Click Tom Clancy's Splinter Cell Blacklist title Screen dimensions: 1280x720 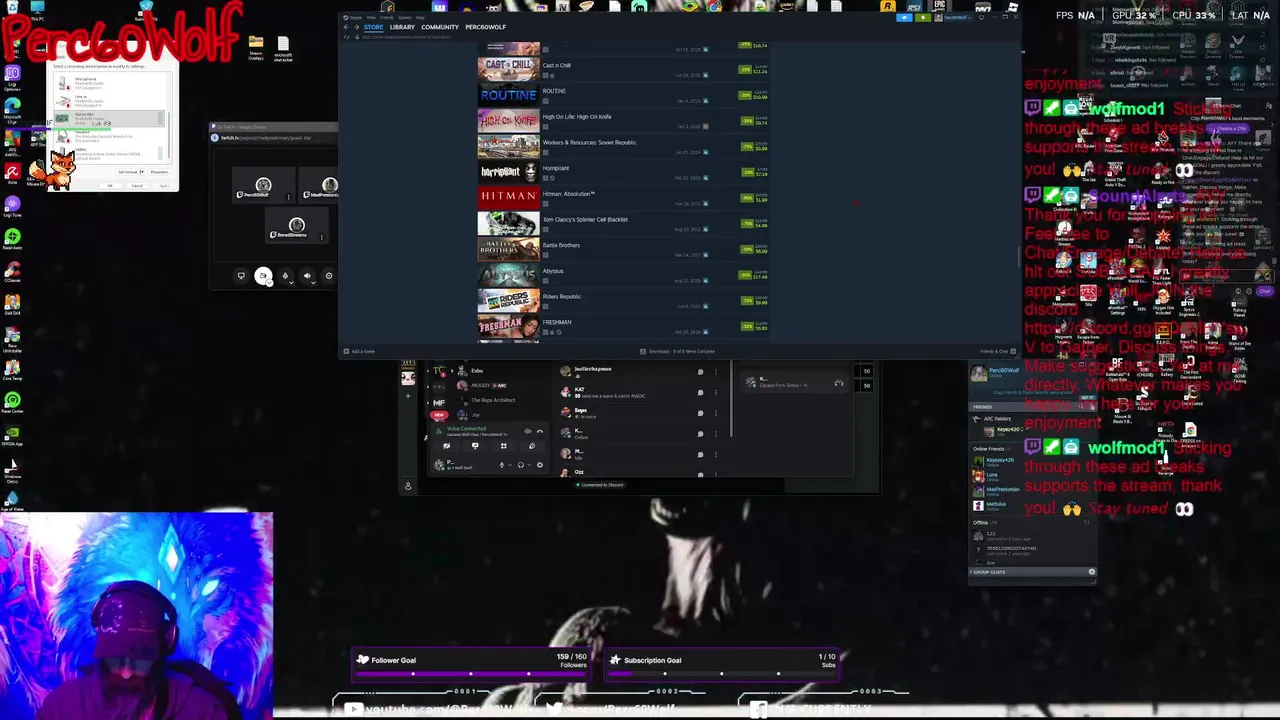click(x=585, y=220)
